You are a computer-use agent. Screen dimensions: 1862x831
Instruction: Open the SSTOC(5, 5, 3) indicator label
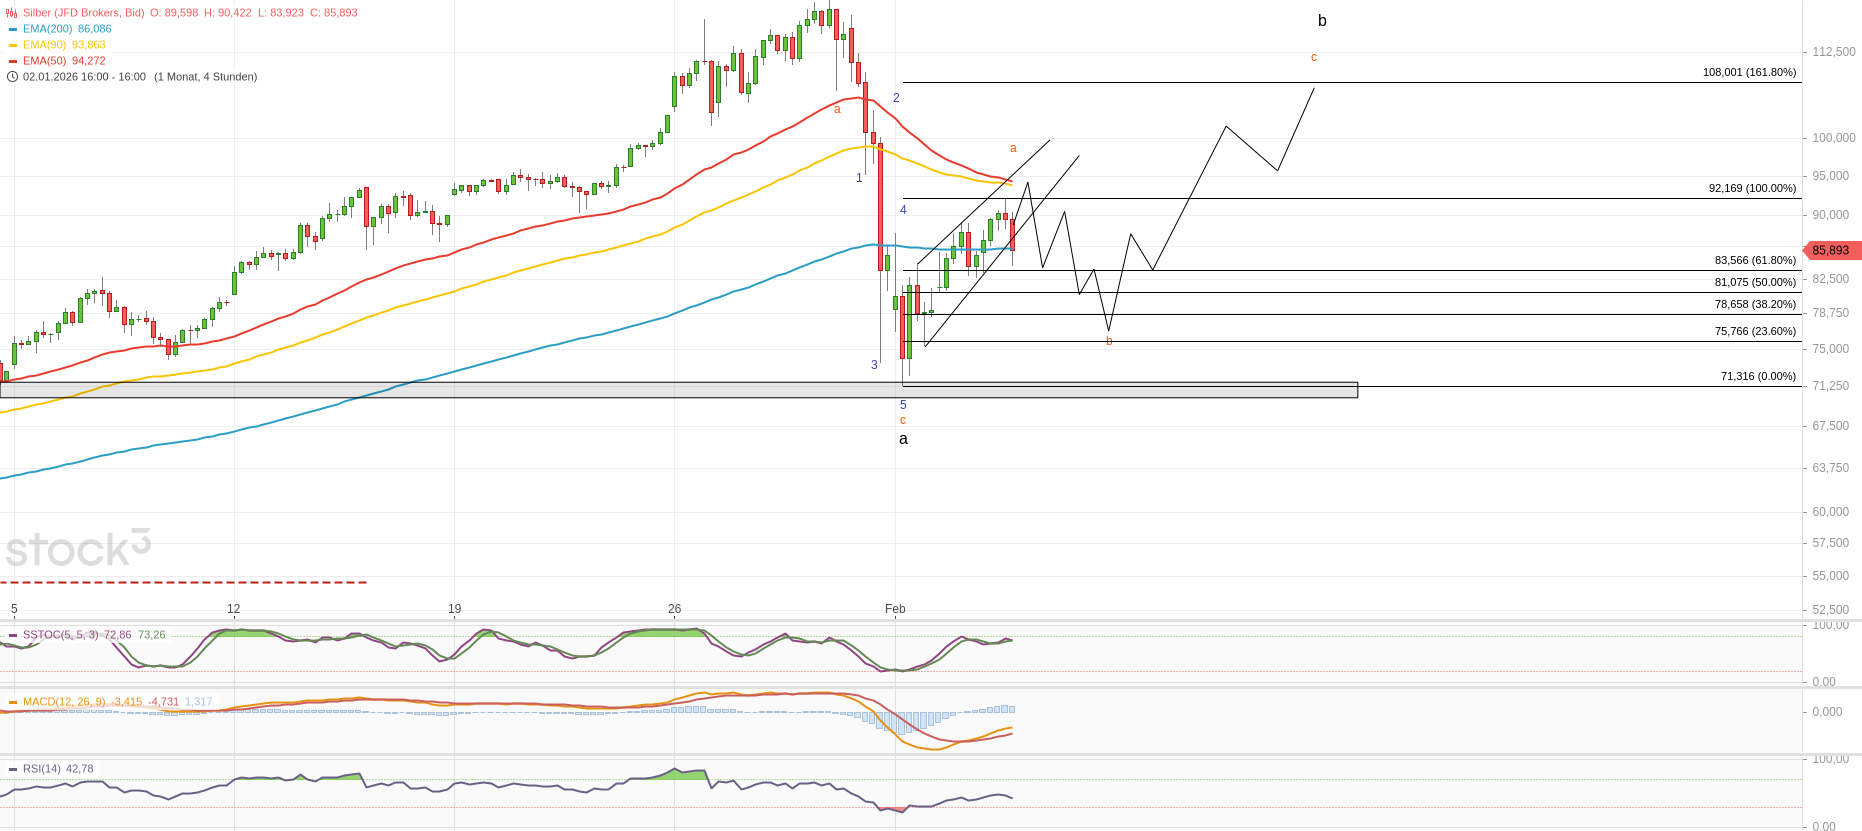[60, 635]
